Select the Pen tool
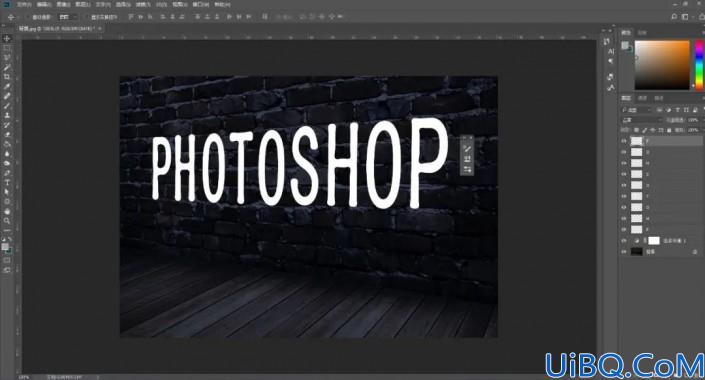The image size is (705, 380). click(7, 173)
